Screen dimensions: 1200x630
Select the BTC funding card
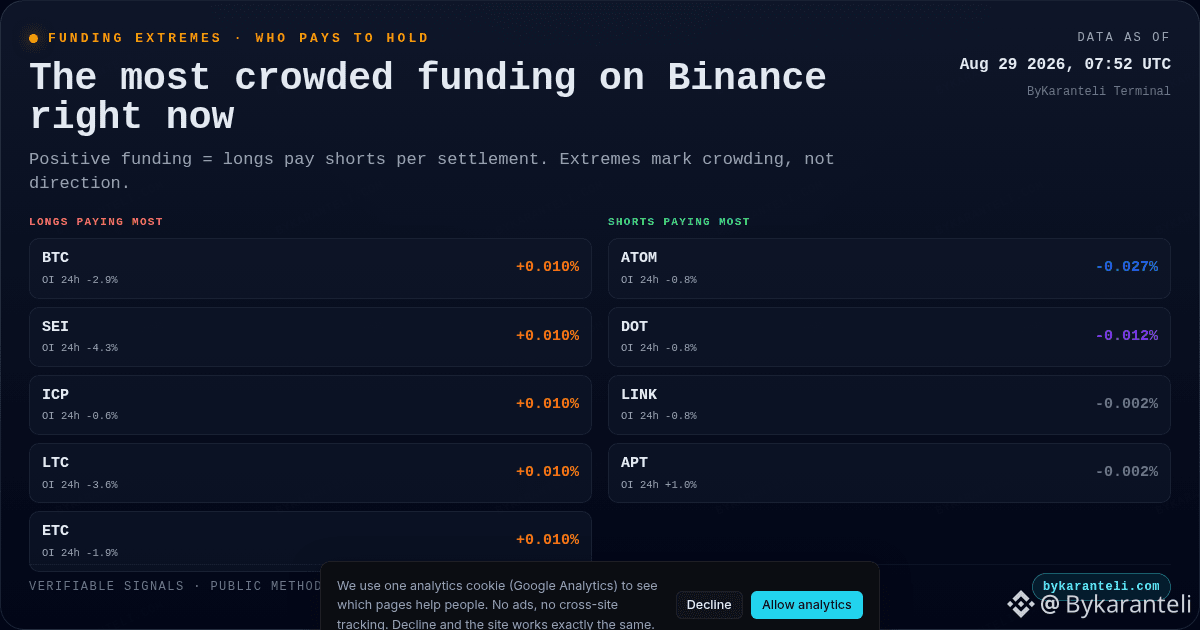[x=310, y=268]
